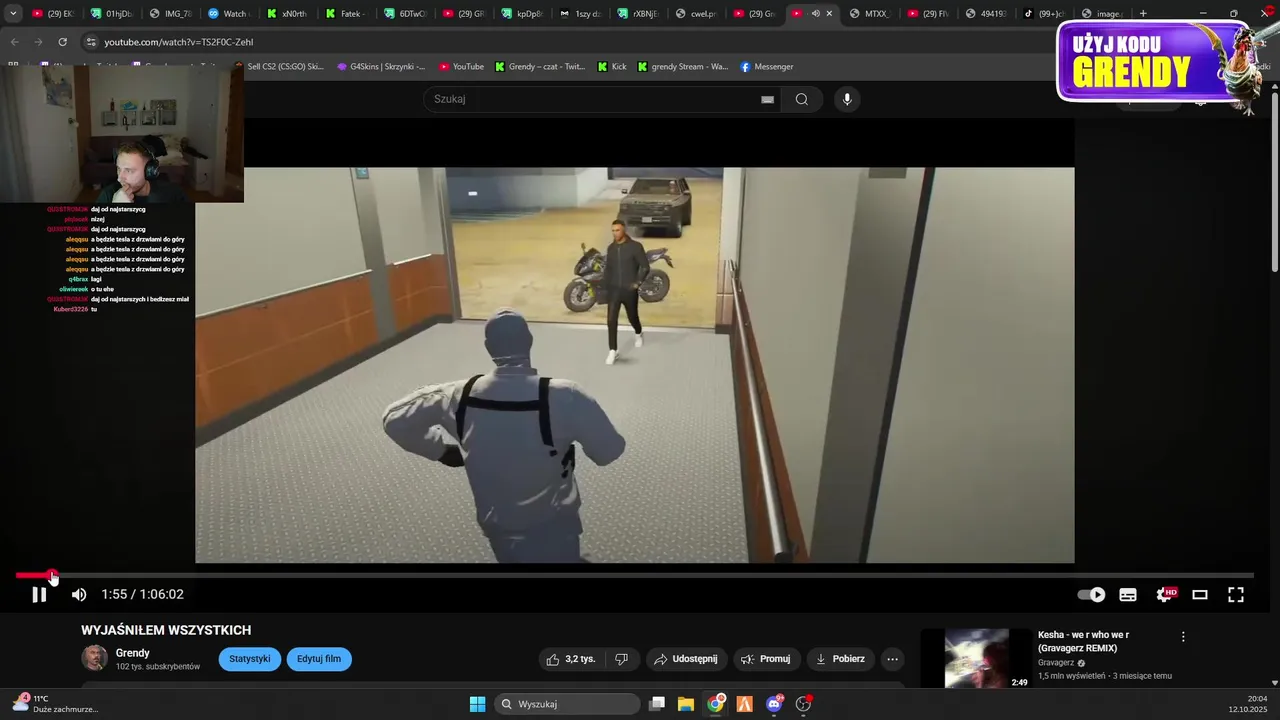This screenshot has height=720, width=1280.
Task: Switch to the (29) EK tab
Action: [x=53, y=14]
